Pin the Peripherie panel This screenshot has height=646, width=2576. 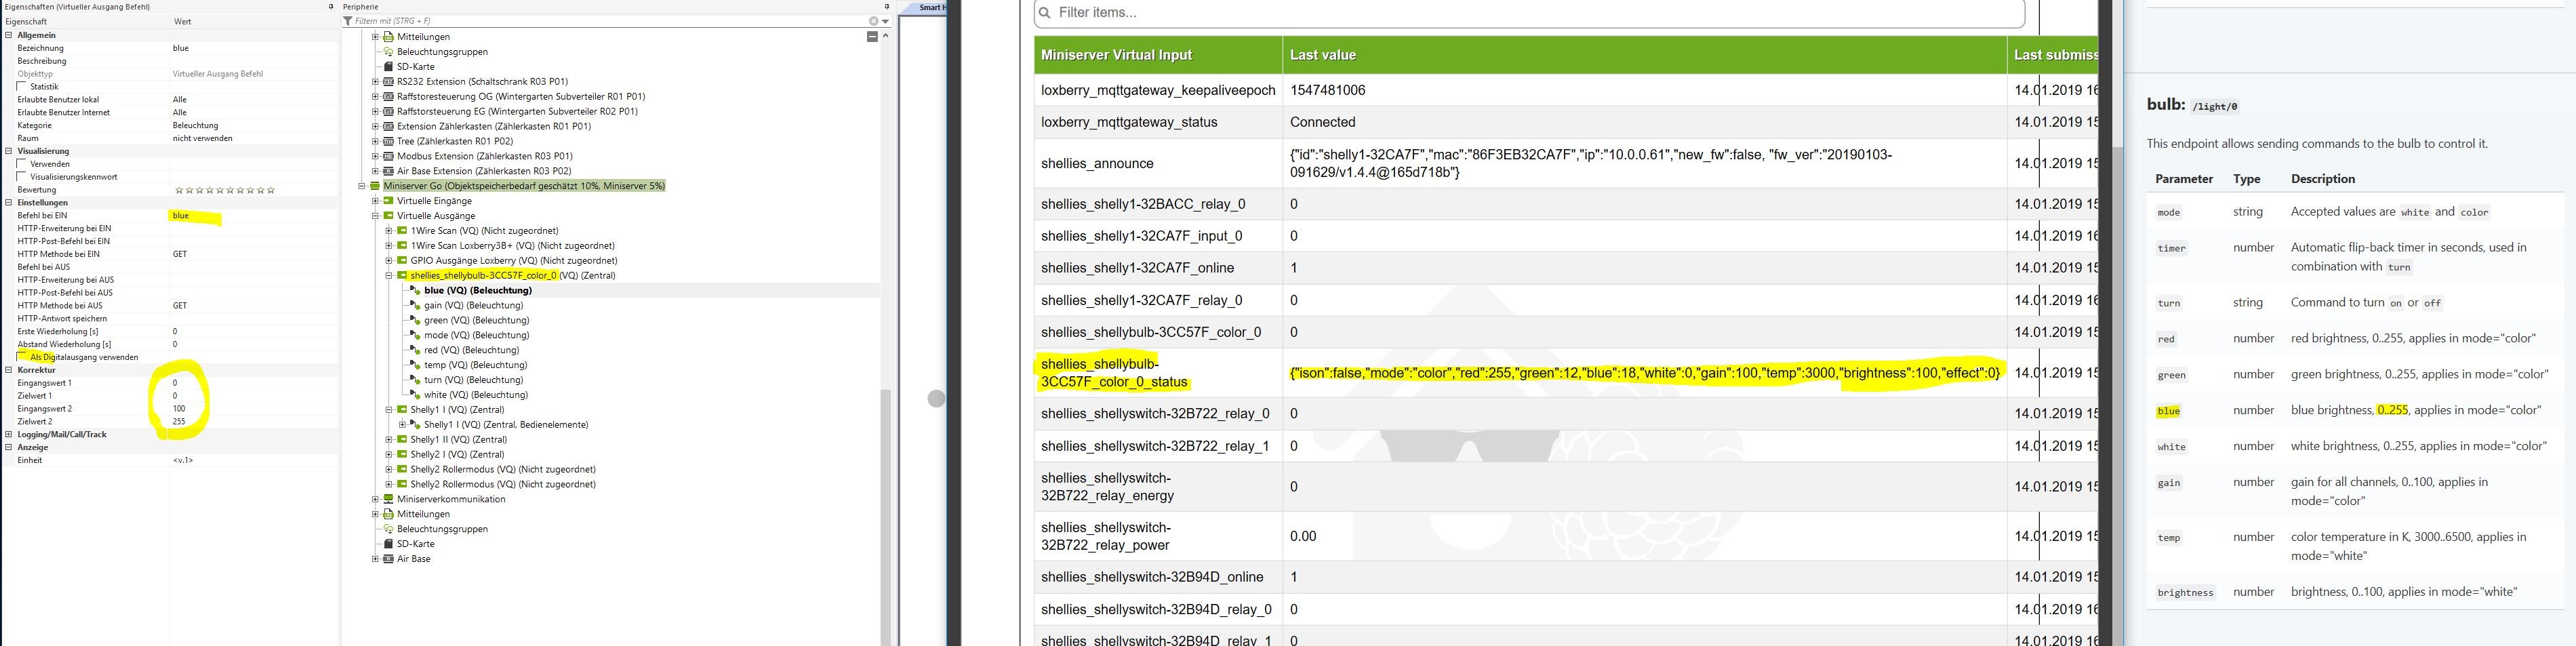[x=887, y=7]
